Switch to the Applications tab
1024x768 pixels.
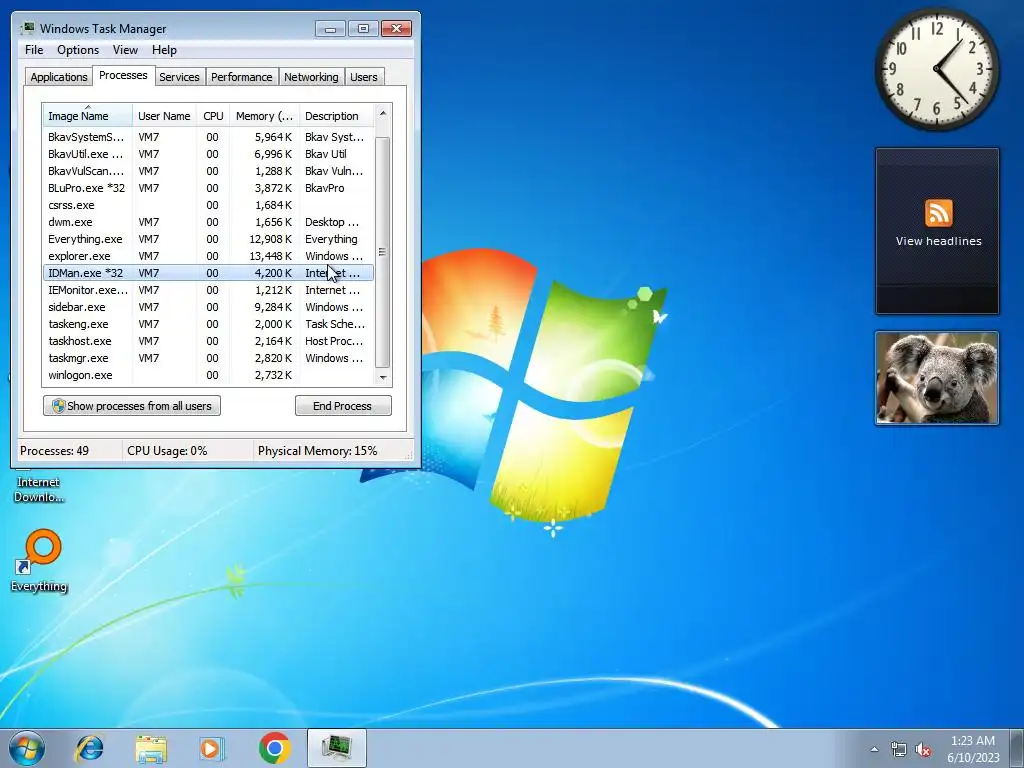pos(59,77)
